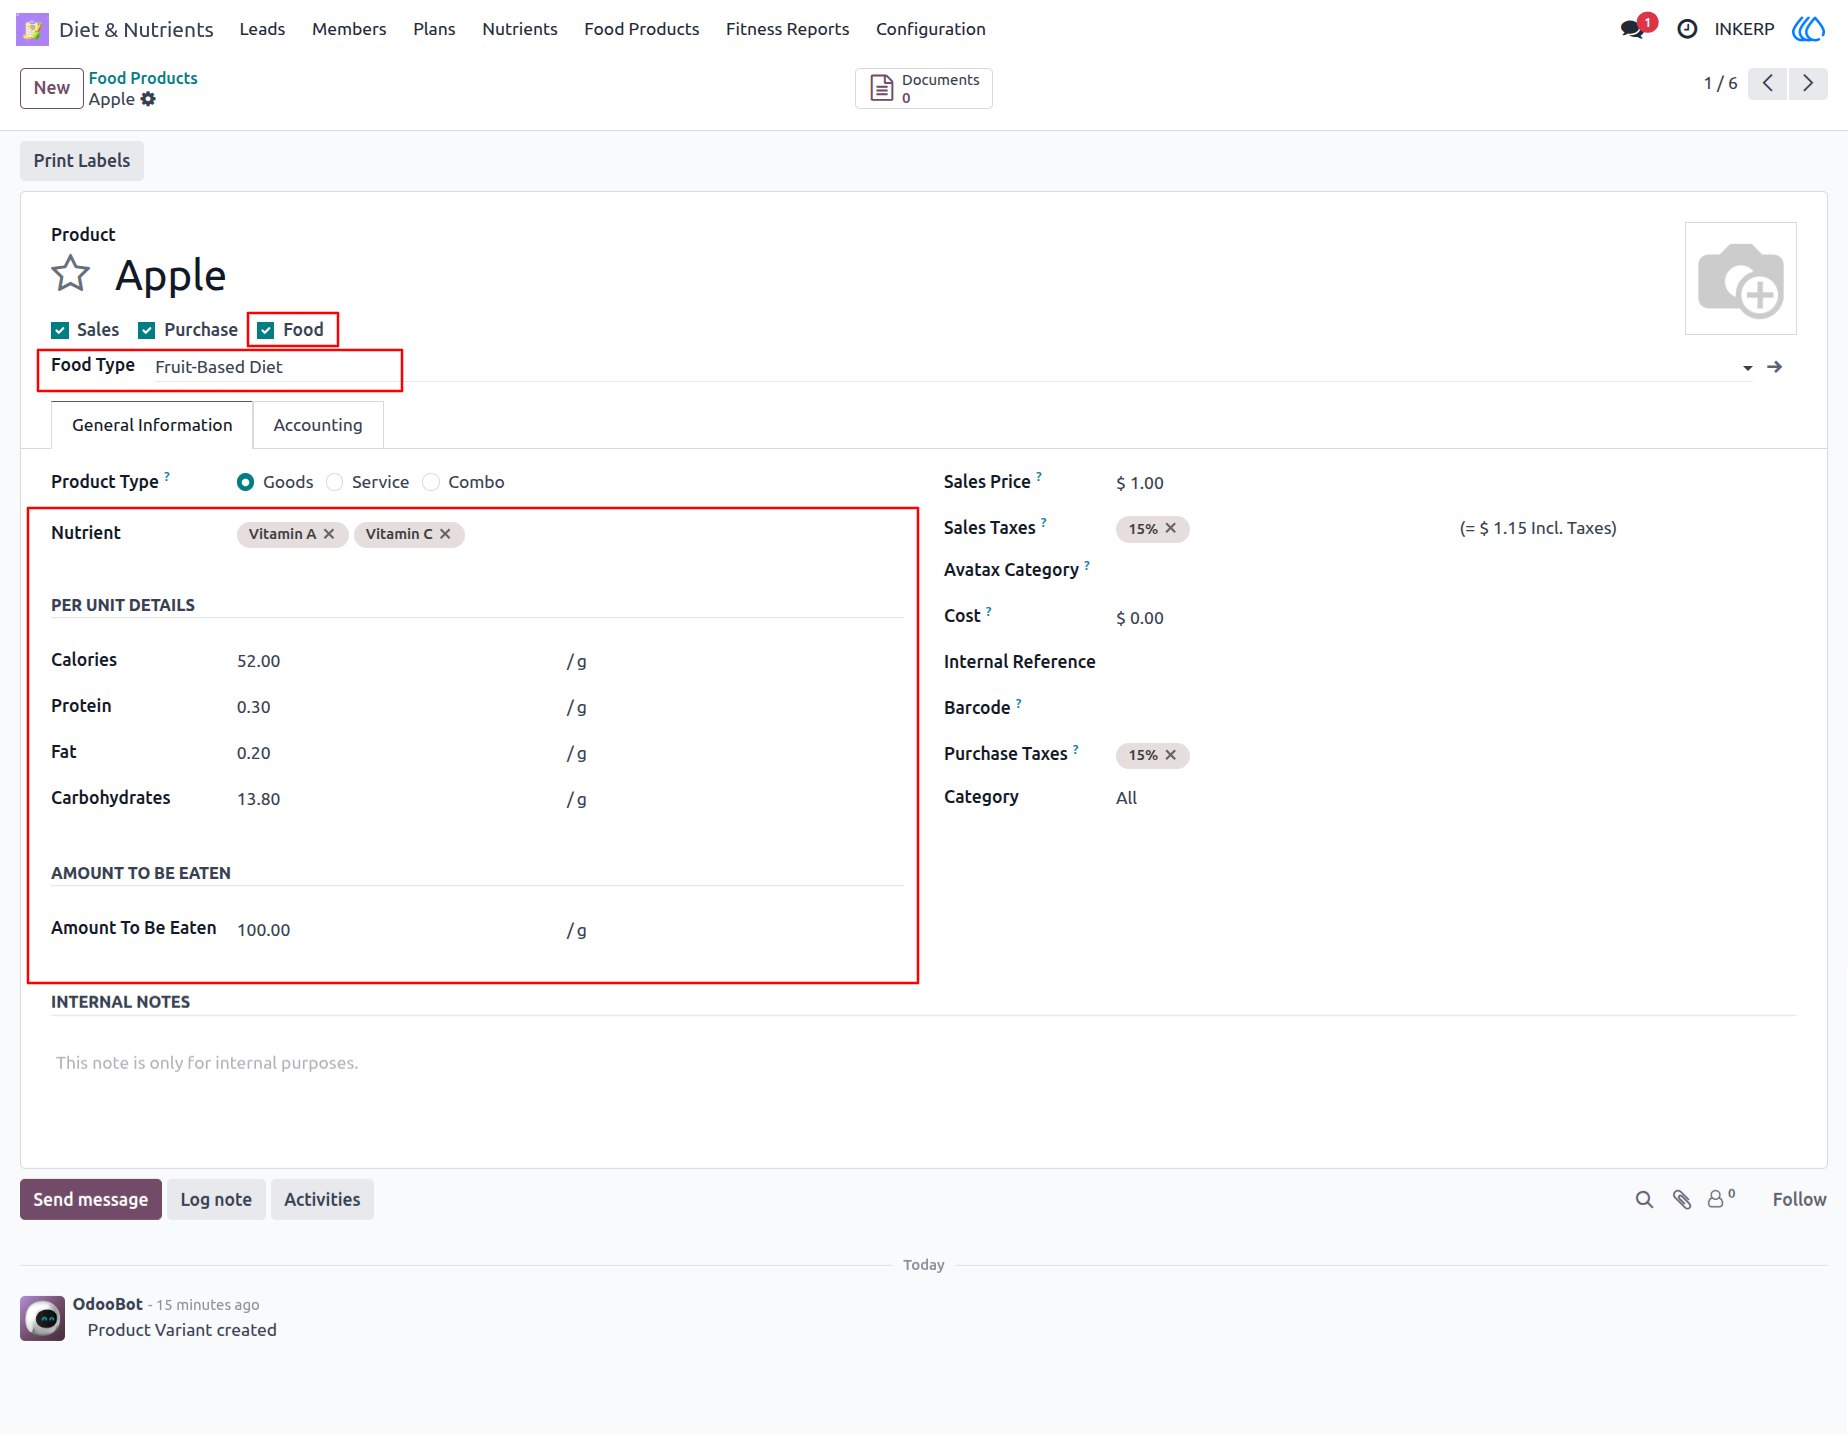Open the conversations chat icon

(1632, 29)
